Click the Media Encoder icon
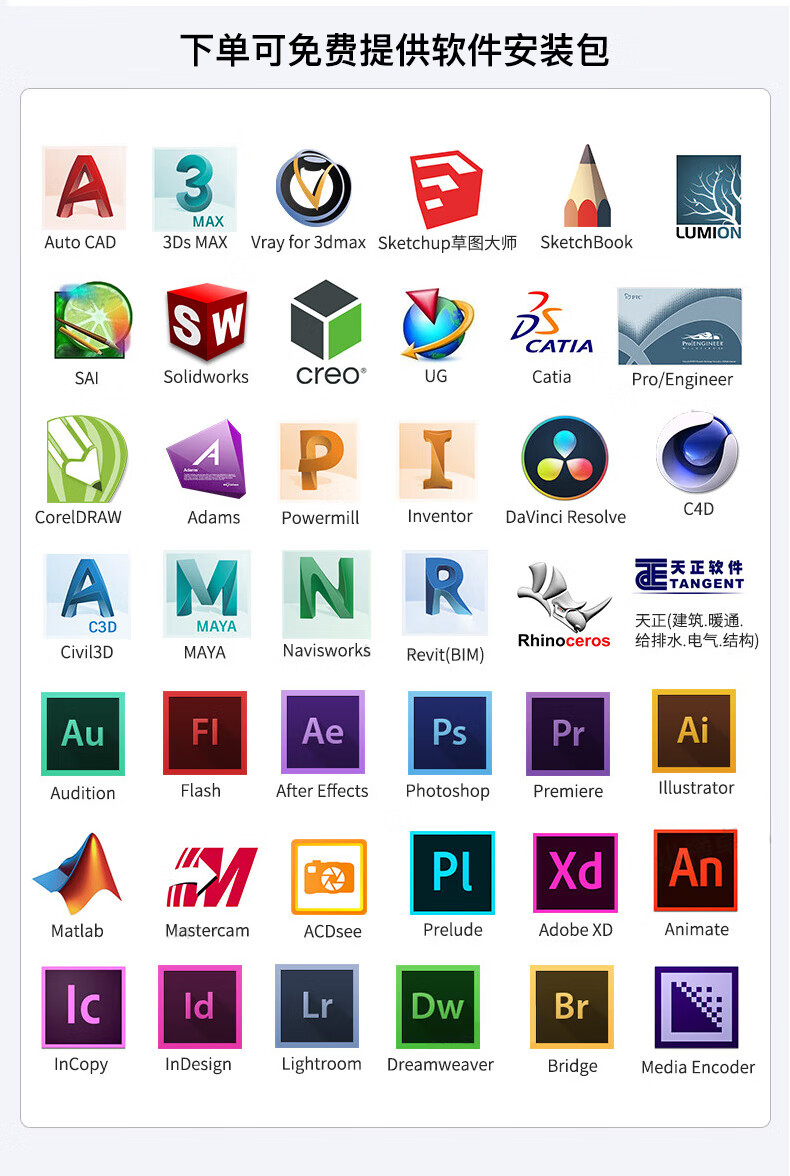The height and width of the screenshot is (1176, 790). pyautogui.click(x=696, y=1007)
